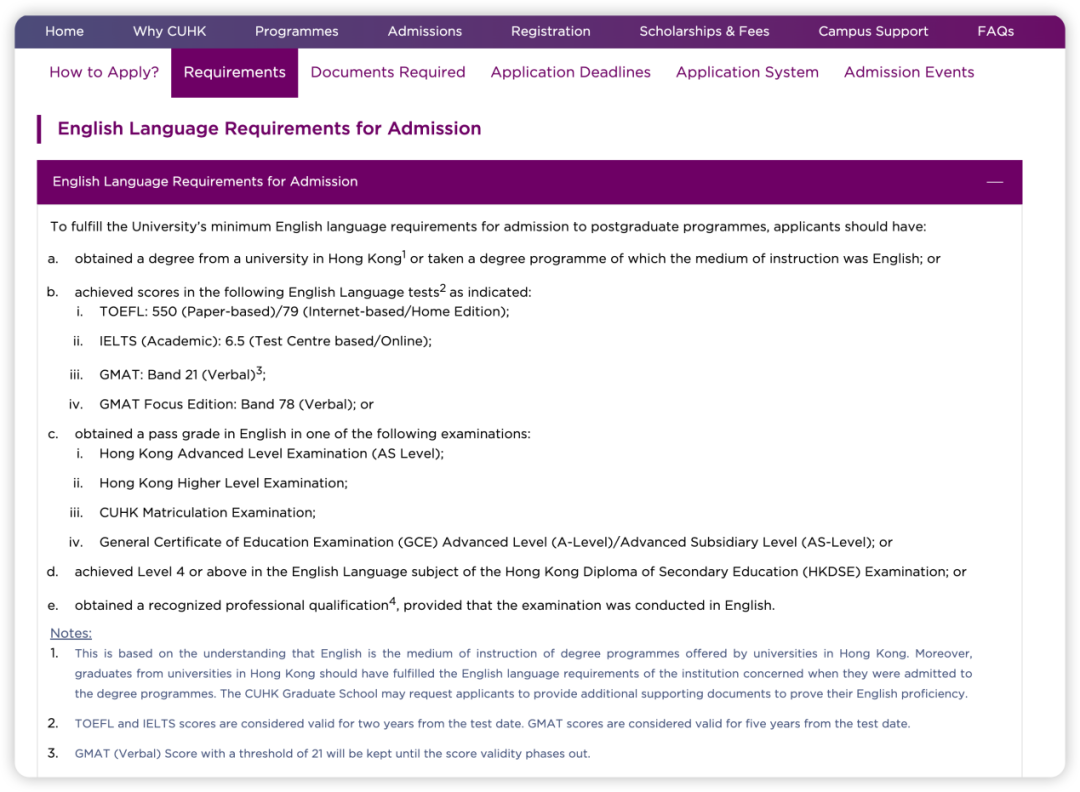Click Hong Kong Higher Level Examination item
Image resolution: width=1080 pixels, height=792 pixels.
pyautogui.click(x=223, y=483)
